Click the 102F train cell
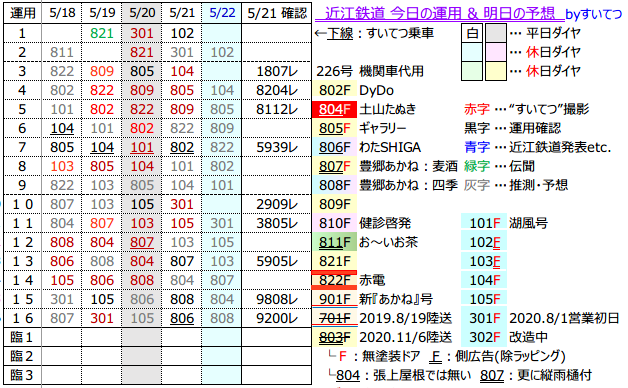This screenshot has width=628, height=388. (484, 242)
